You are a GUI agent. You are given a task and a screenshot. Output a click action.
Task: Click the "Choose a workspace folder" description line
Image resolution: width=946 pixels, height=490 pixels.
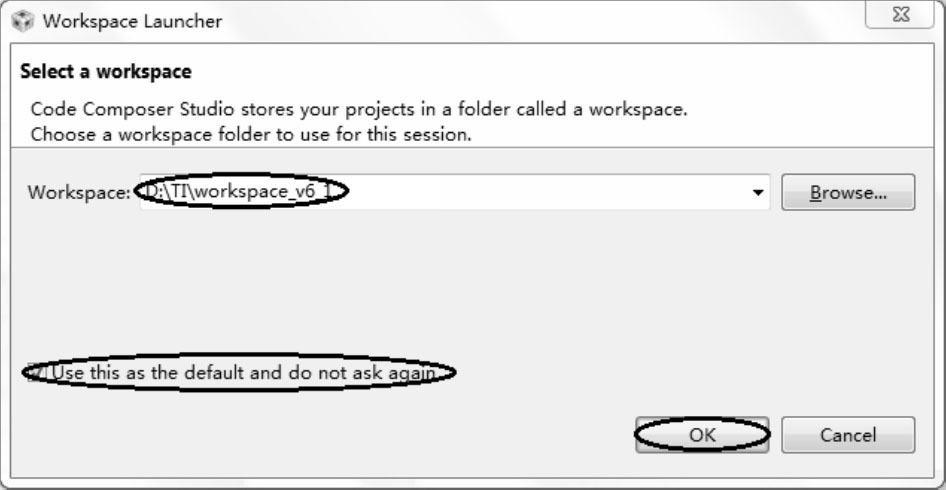coord(265,132)
